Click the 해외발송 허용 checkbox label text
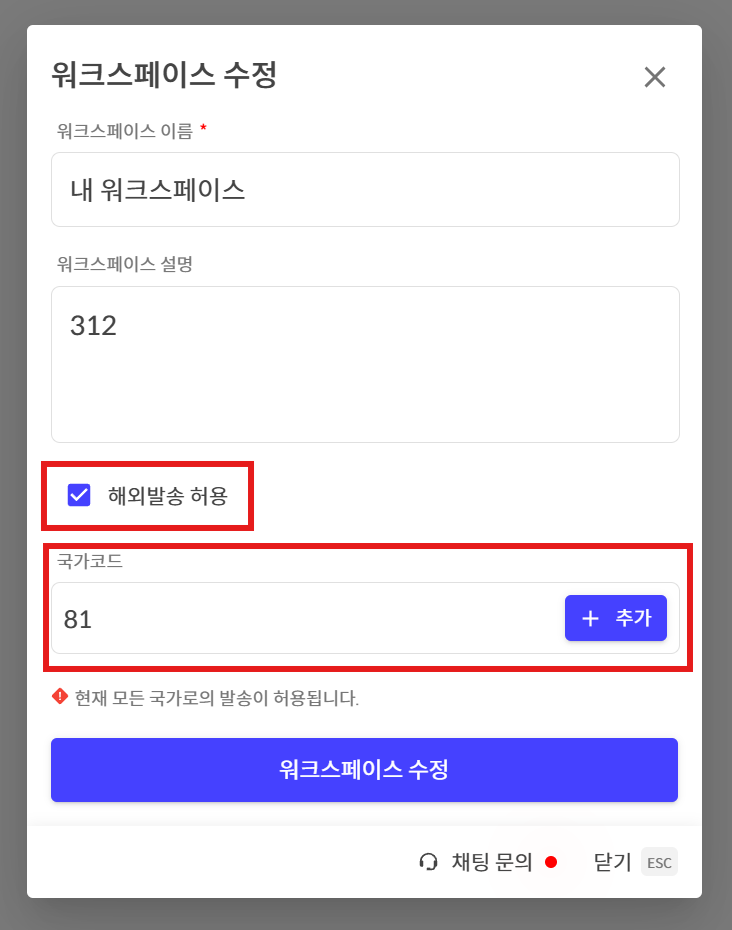Screen dimensions: 732x930 pyautogui.click(x=168, y=495)
